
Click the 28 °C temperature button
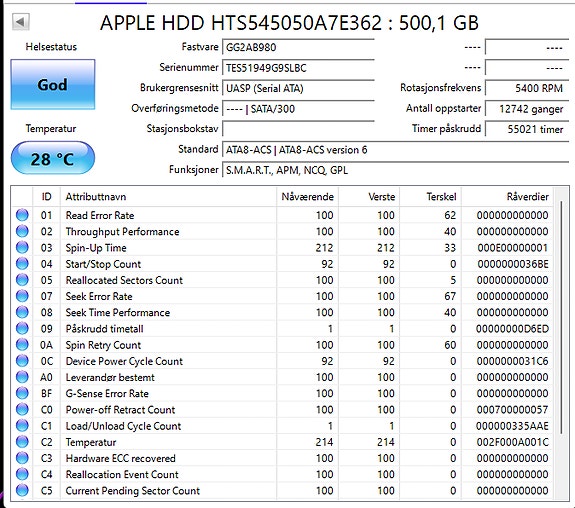[x=53, y=158]
